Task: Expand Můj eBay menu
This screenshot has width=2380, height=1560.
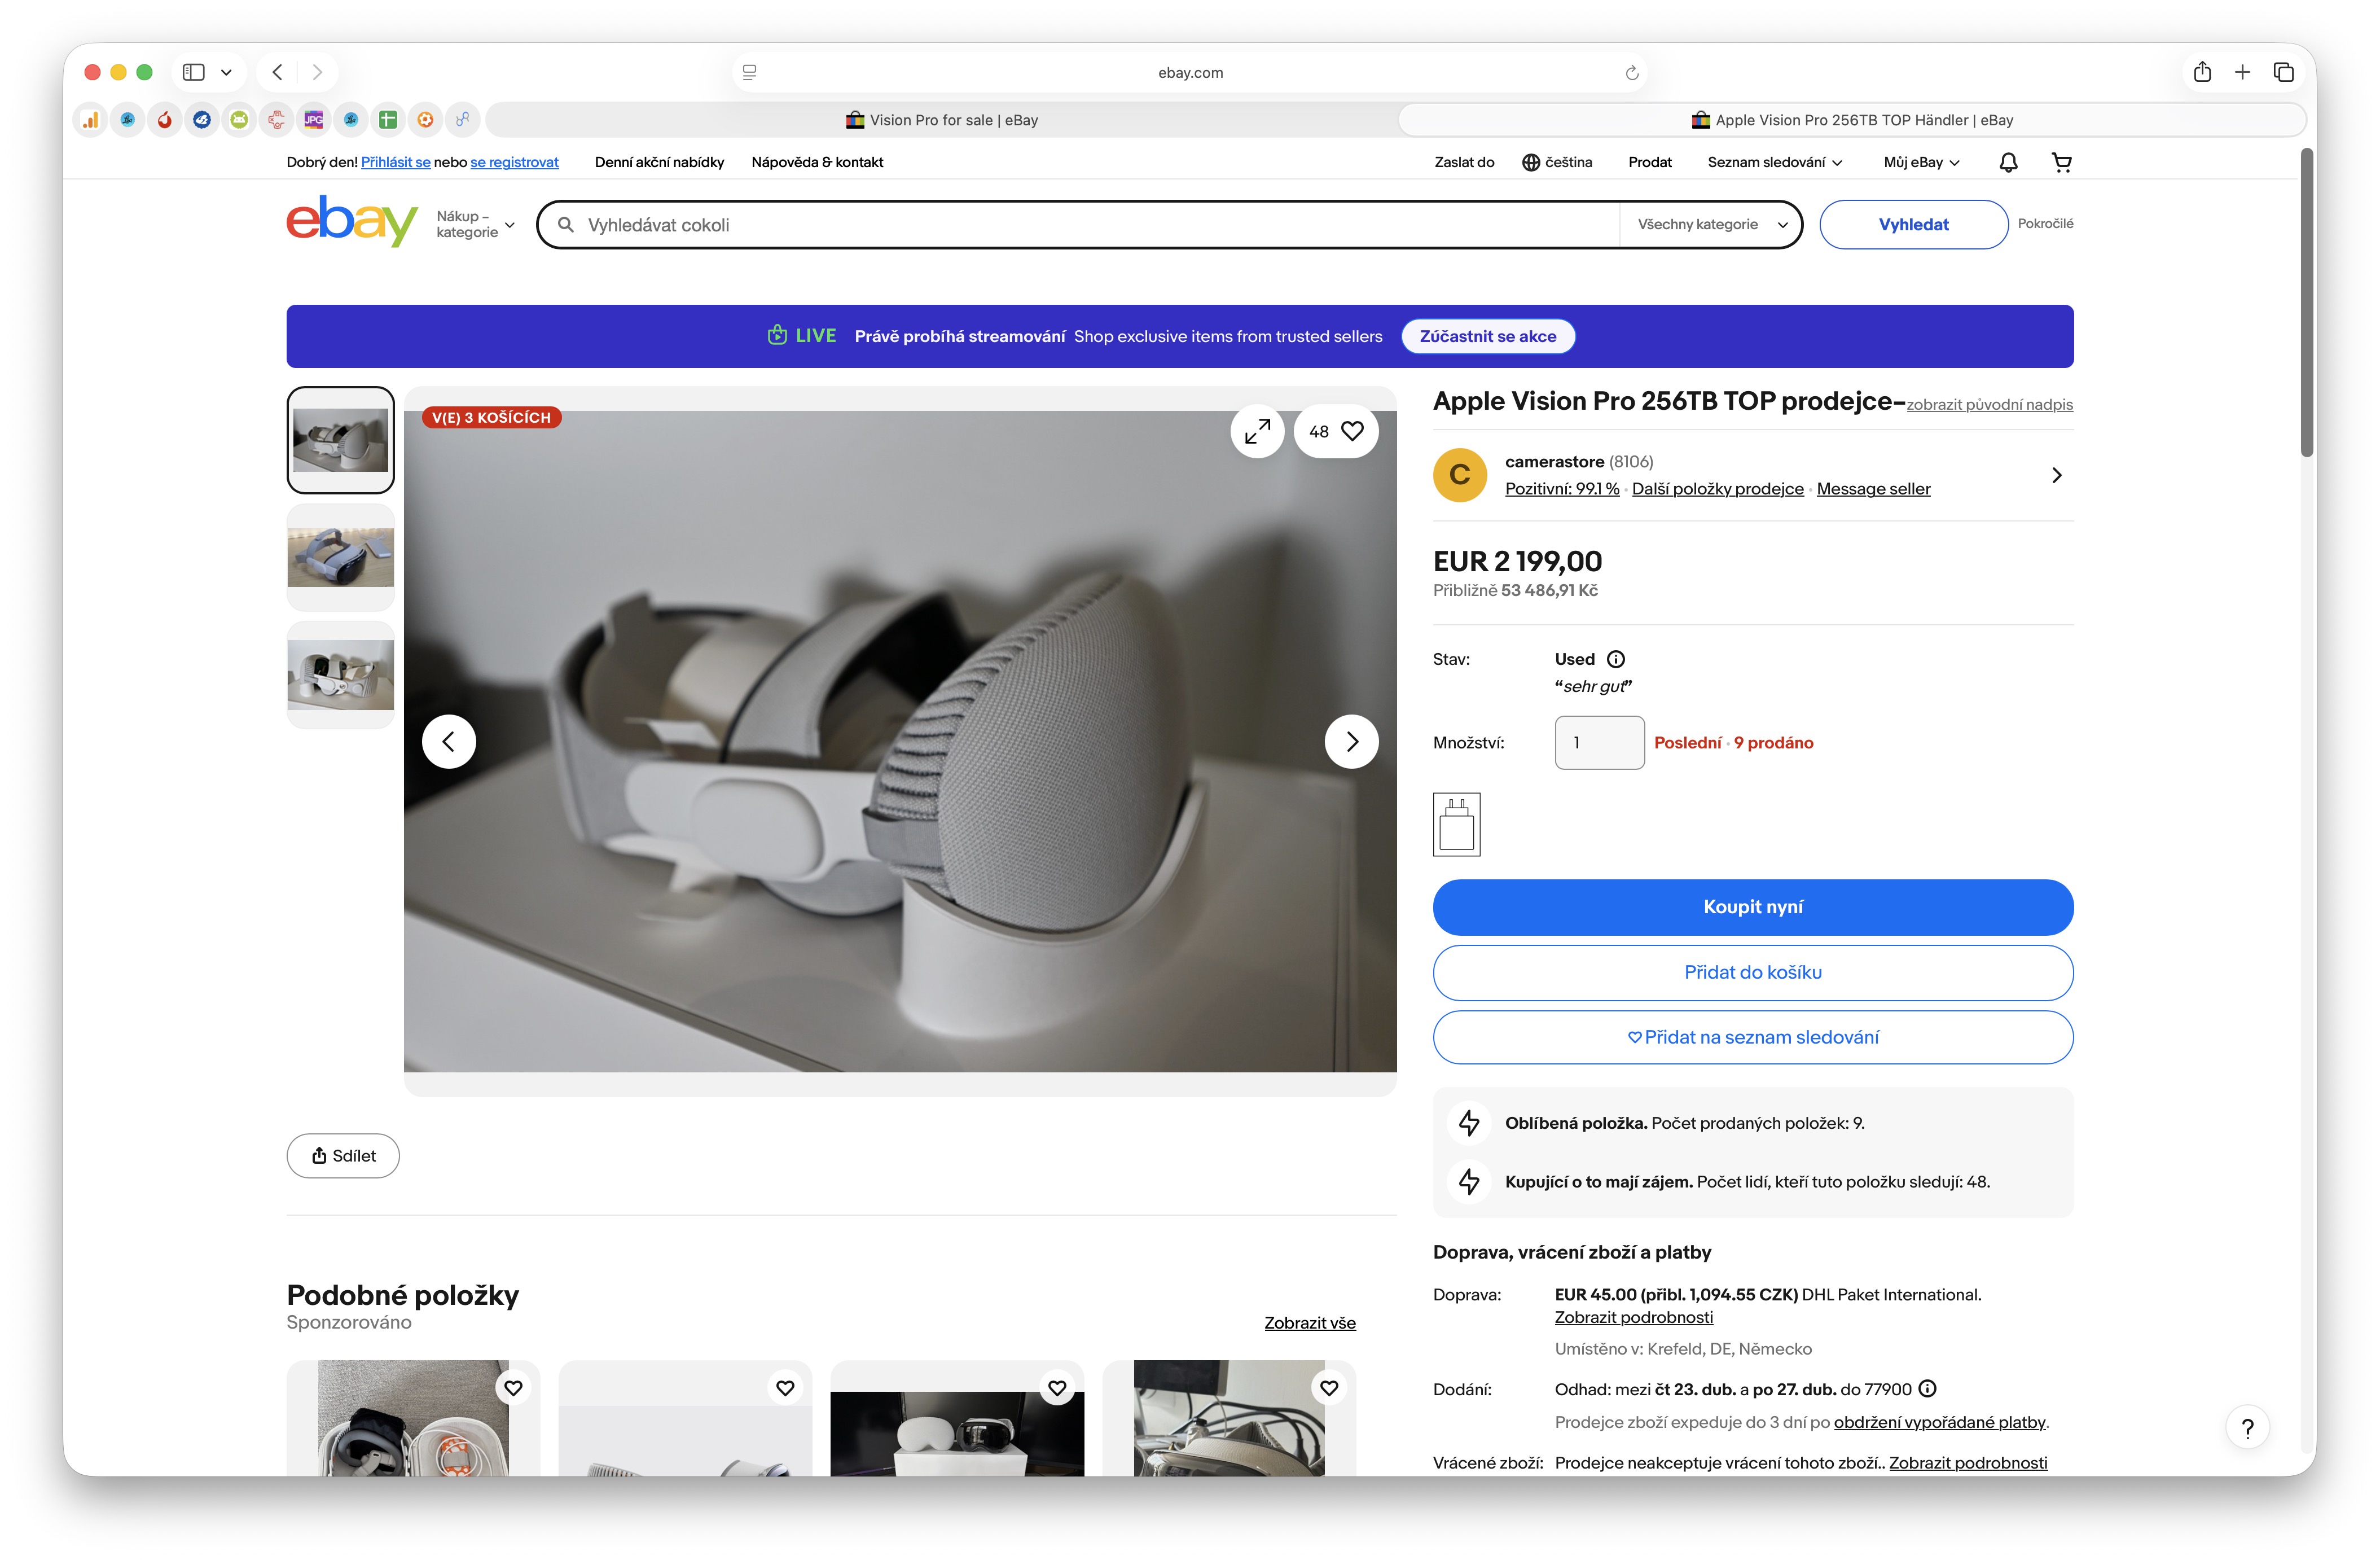Action: coord(1921,162)
